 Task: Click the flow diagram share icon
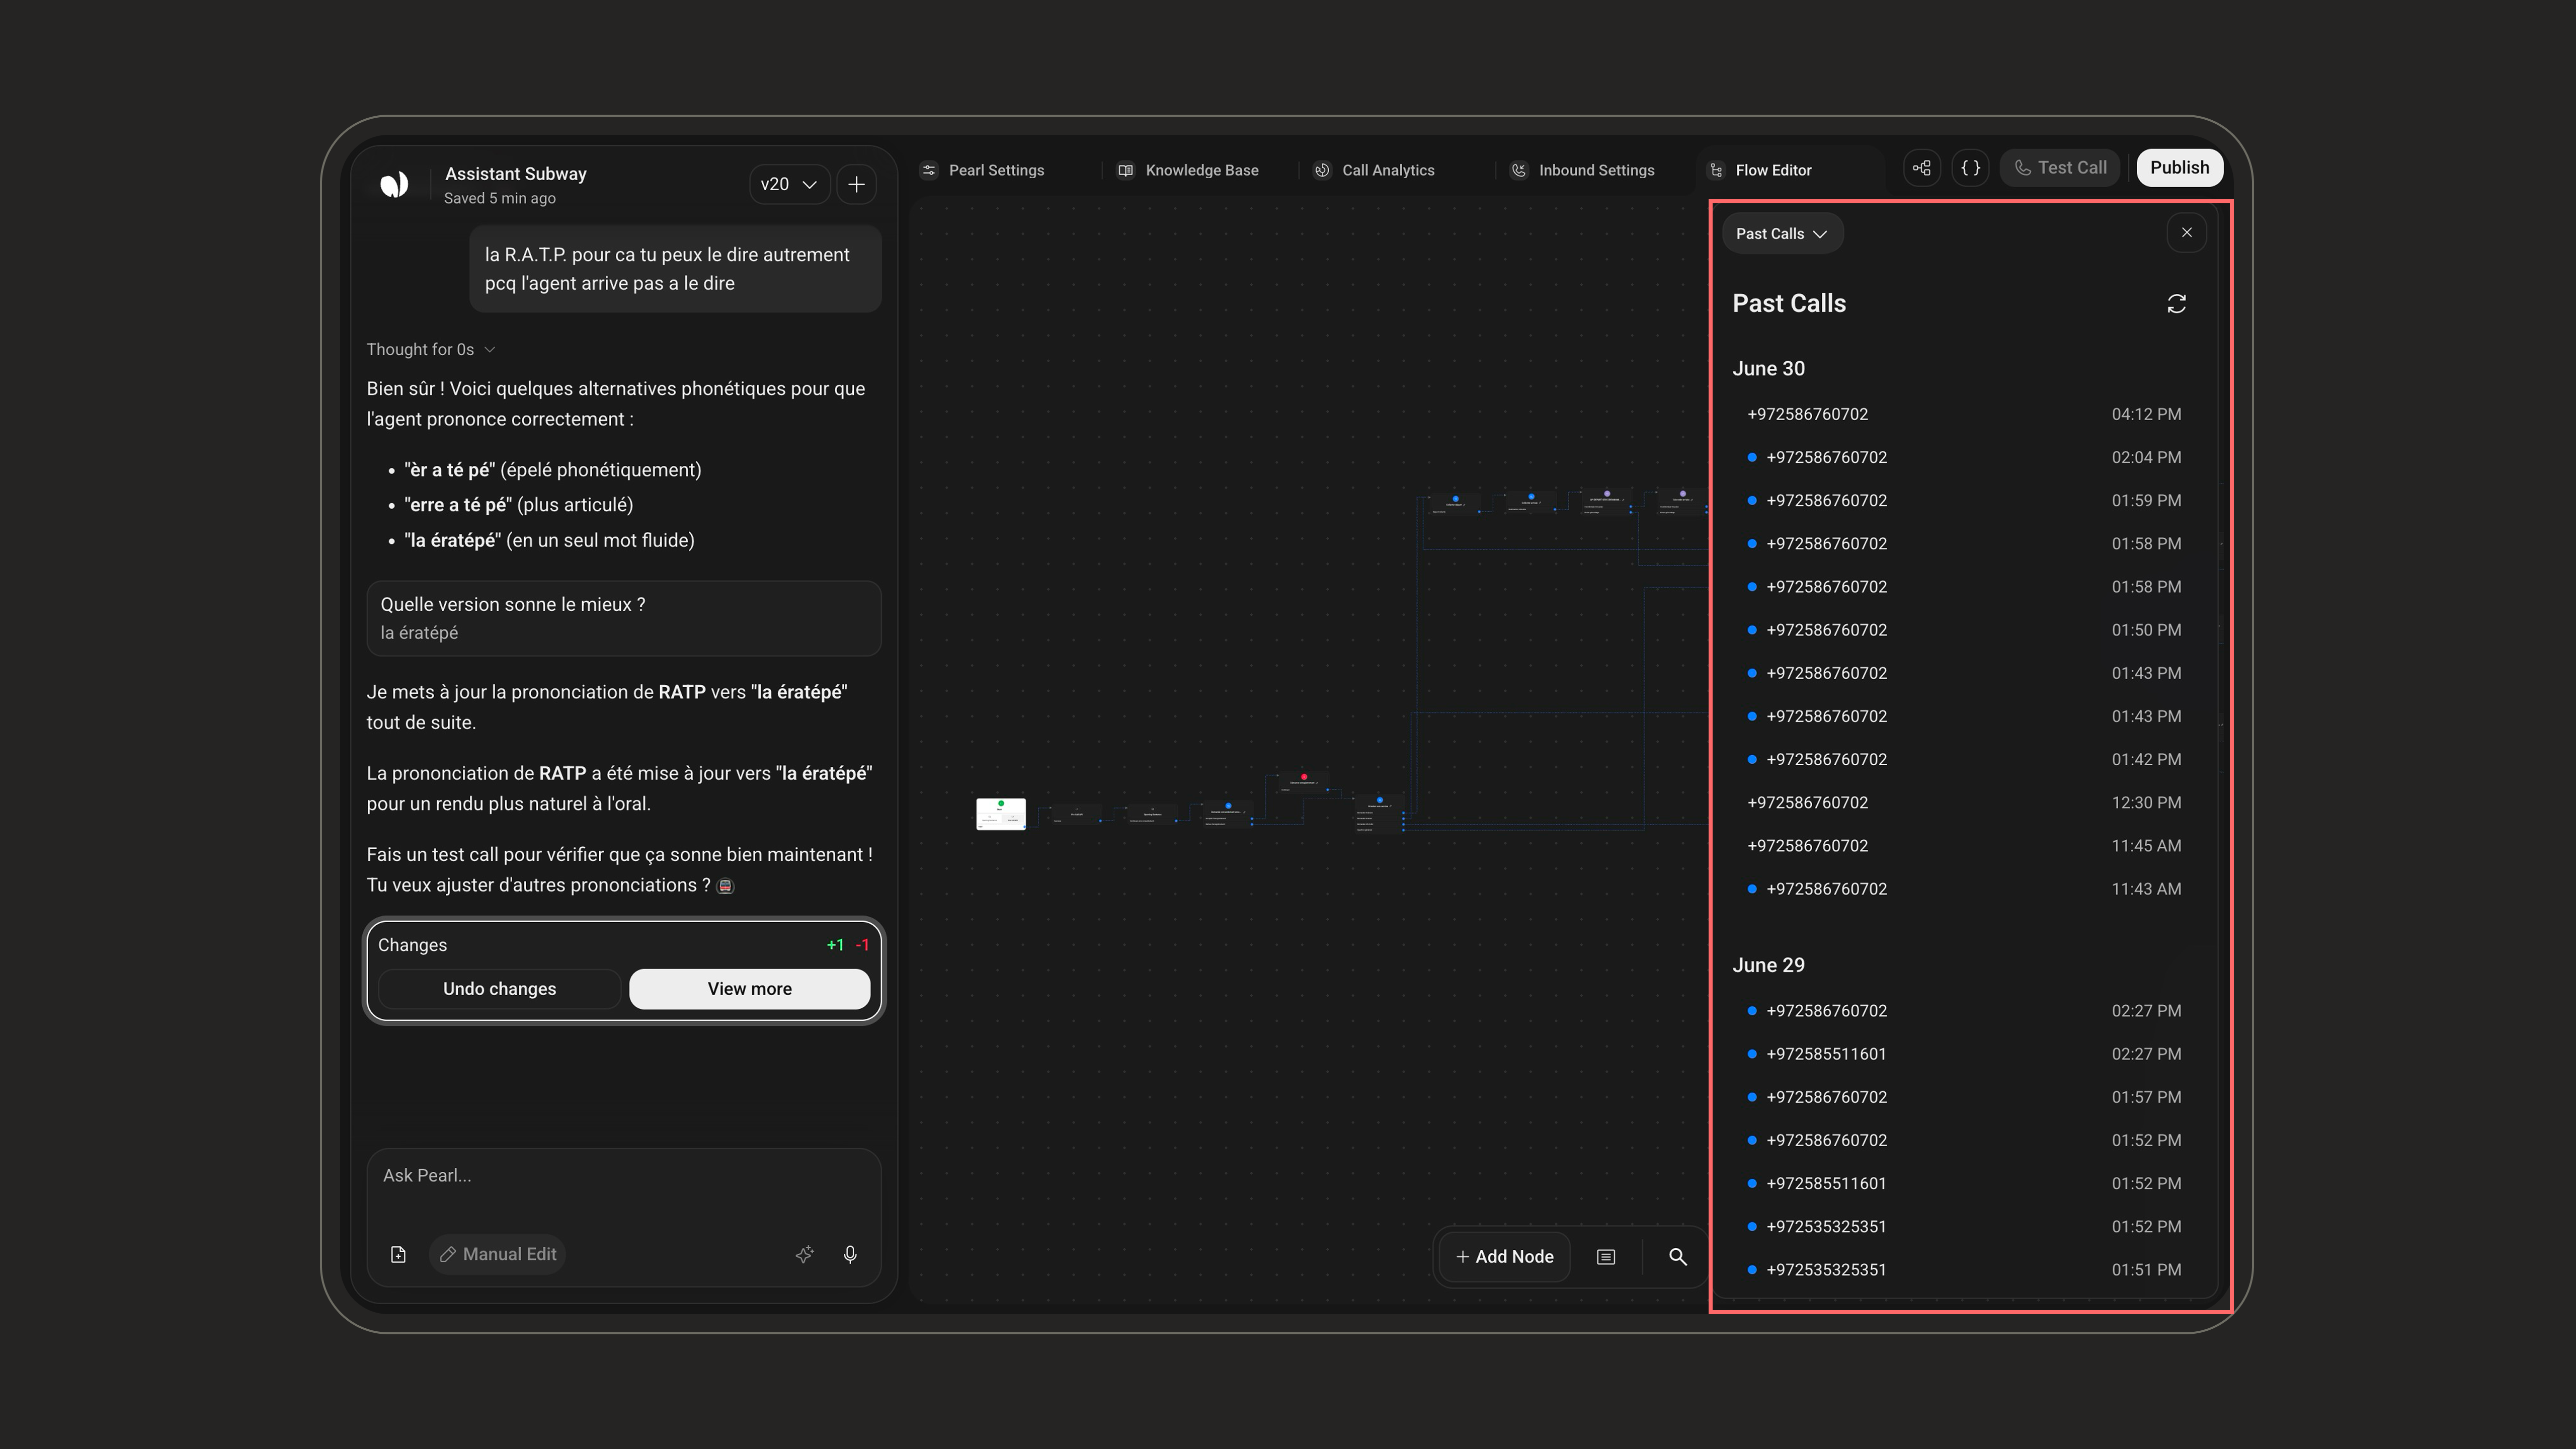[1922, 168]
